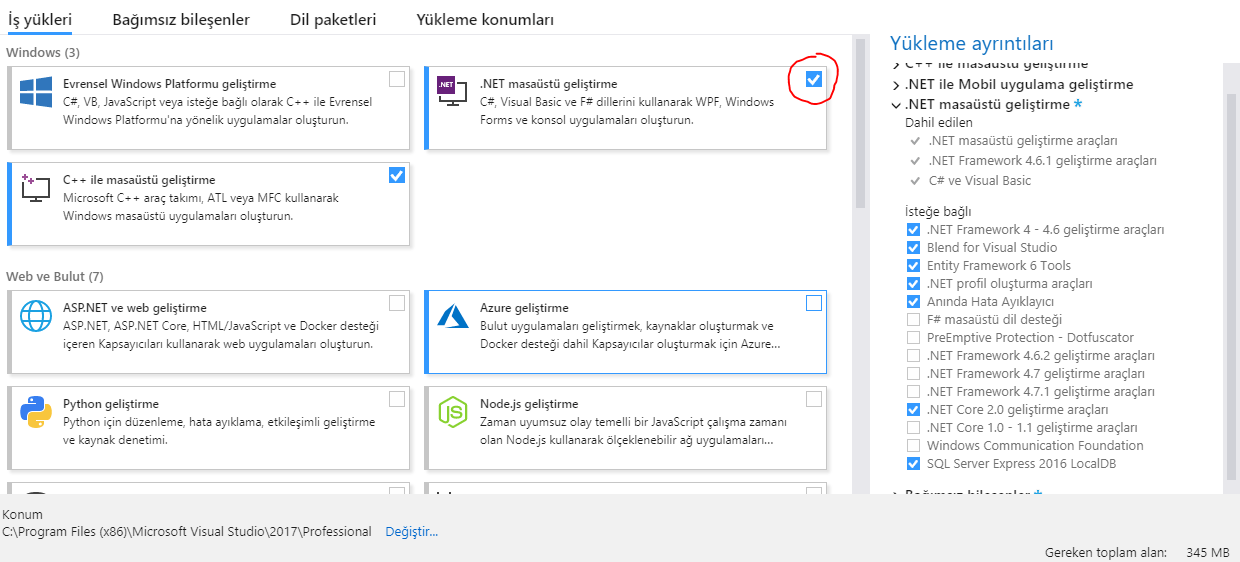Check the Windows Communication Foundation option
Image resolution: width=1240 pixels, height=562 pixels.
click(x=913, y=446)
